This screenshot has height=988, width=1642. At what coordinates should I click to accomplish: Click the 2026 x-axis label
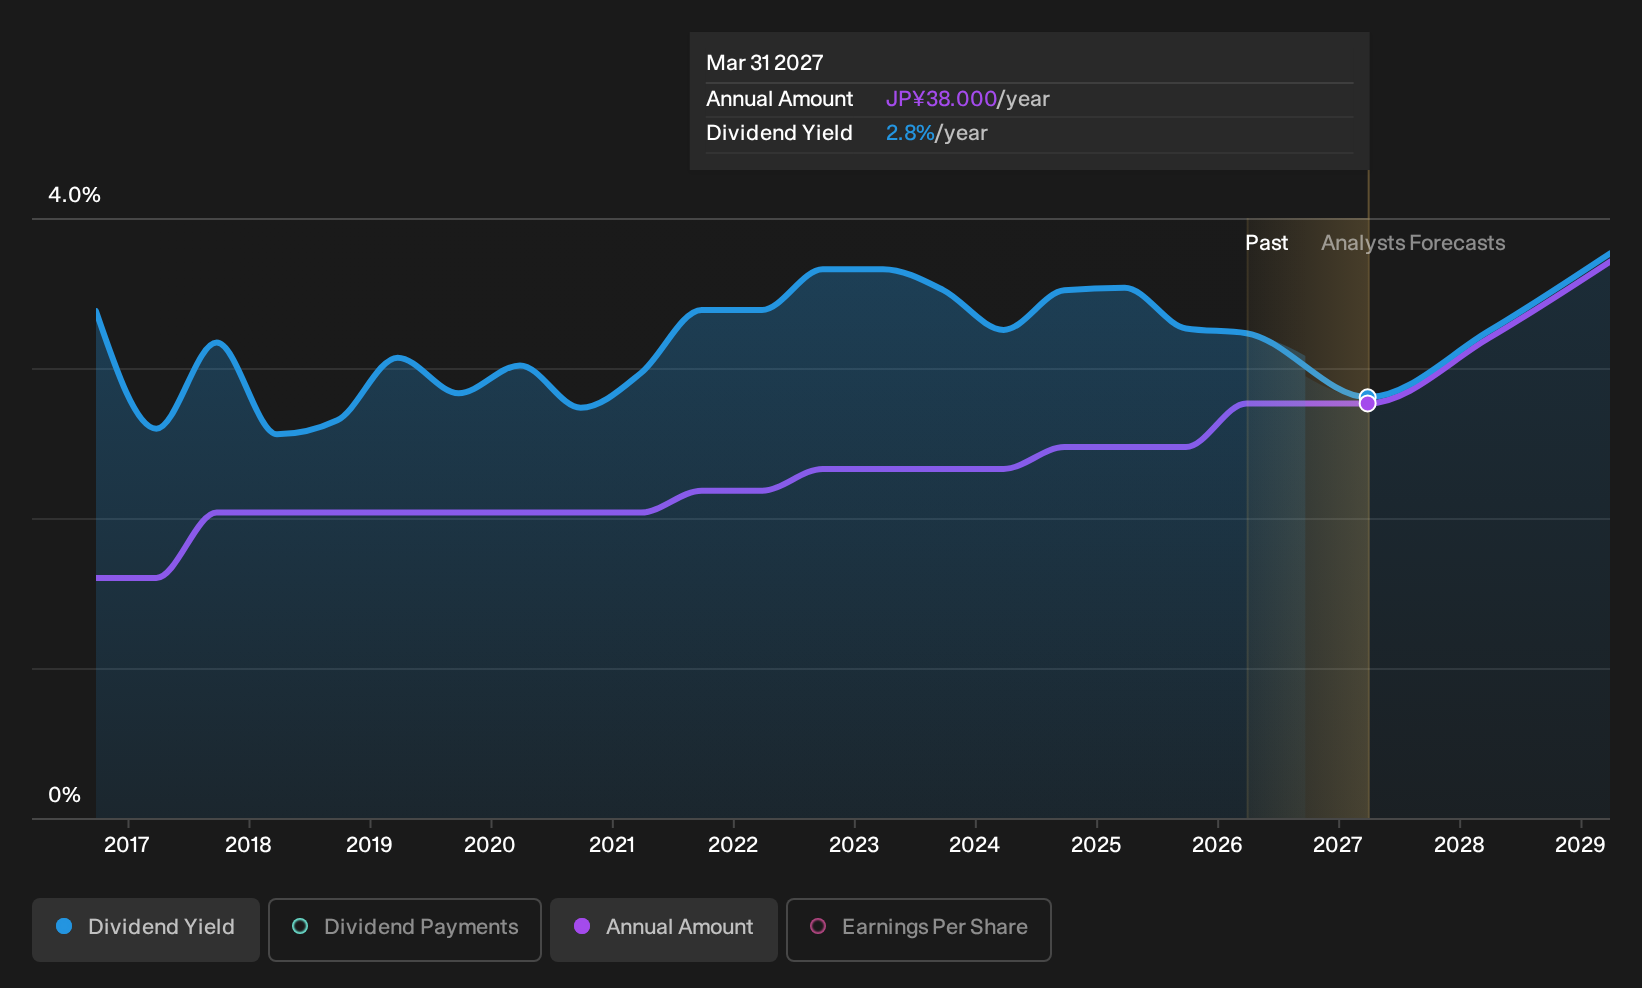(1217, 845)
